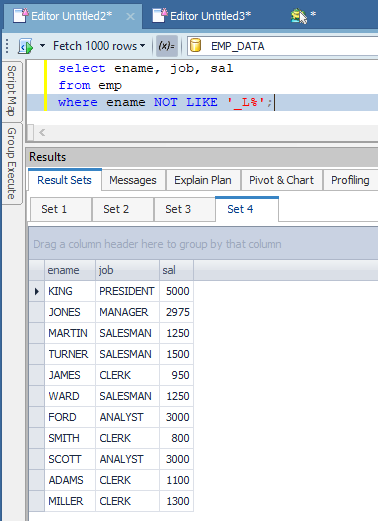Switch to Set 3 results
378x521 pixels.
pos(184,209)
